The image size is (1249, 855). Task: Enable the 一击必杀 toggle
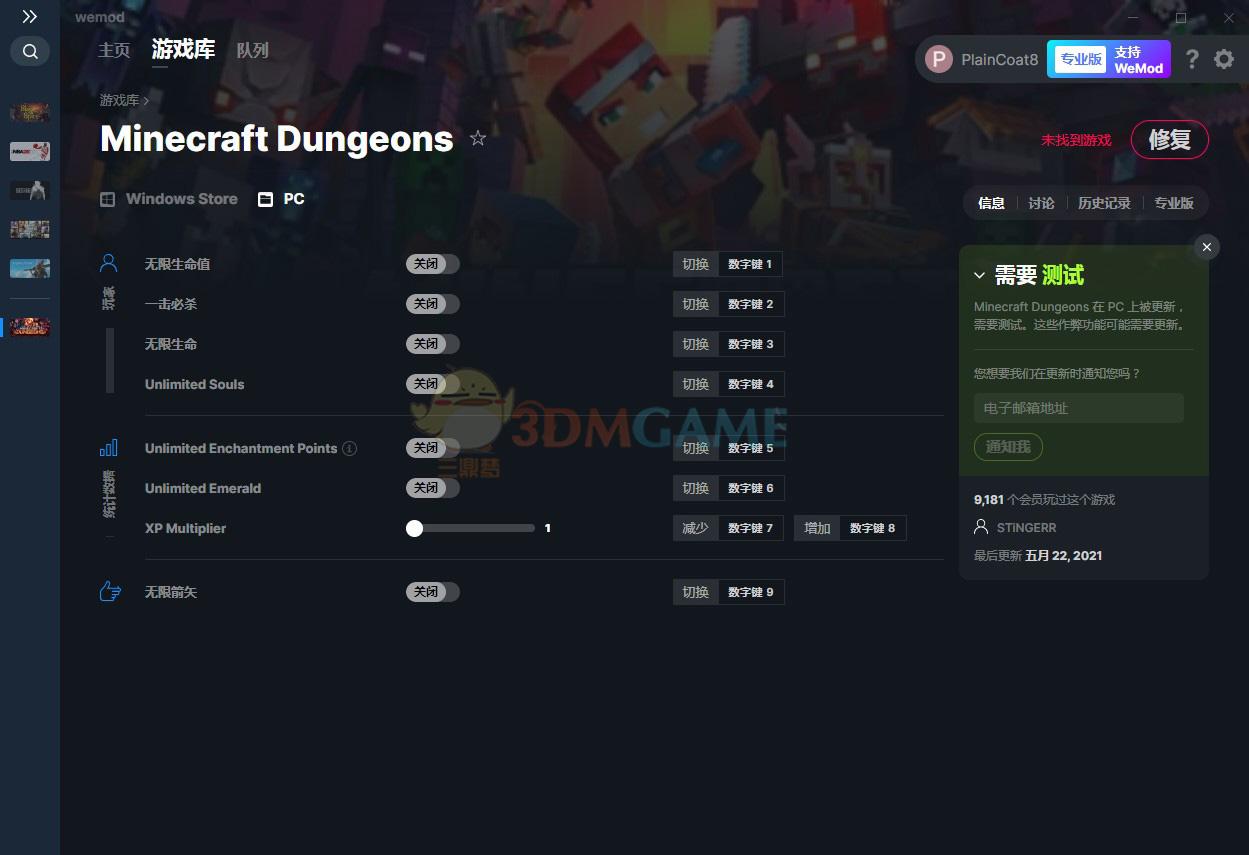pos(432,304)
